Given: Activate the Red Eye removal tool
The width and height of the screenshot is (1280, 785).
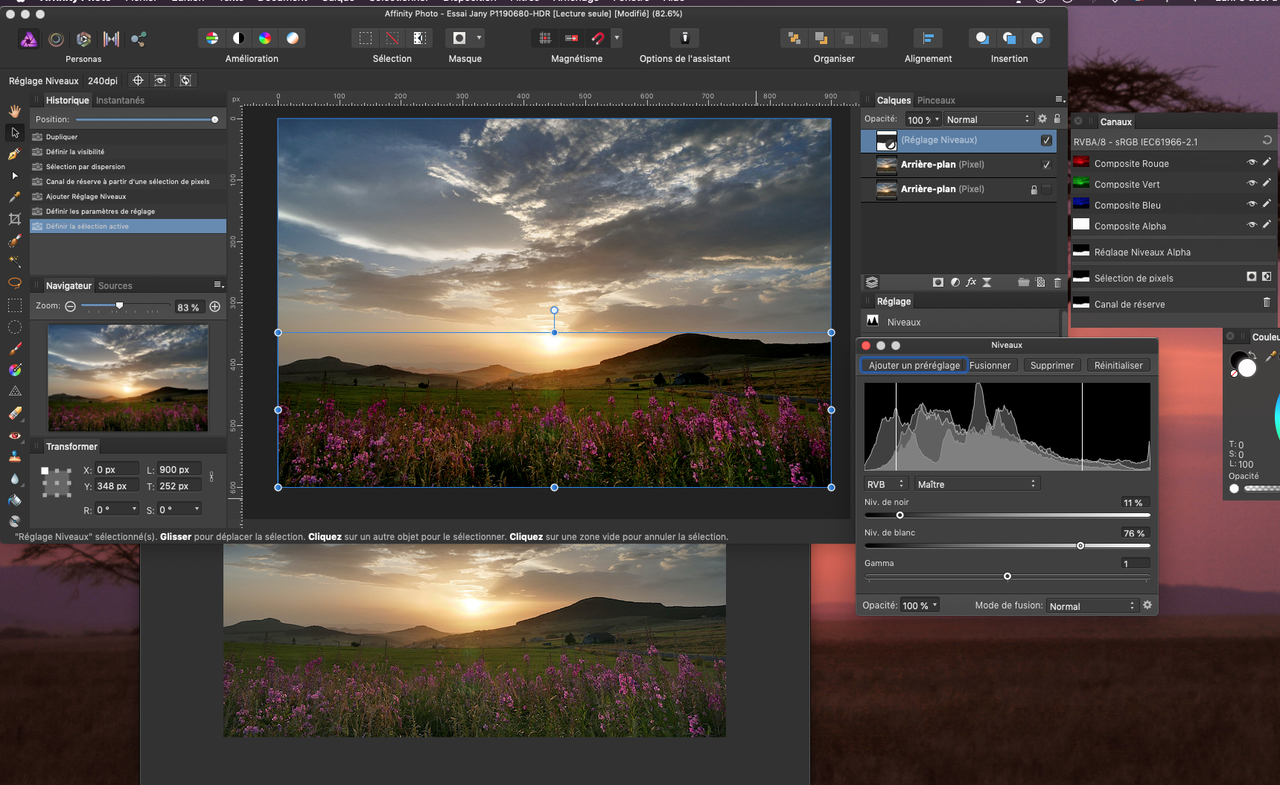Looking at the screenshot, I should click(14, 436).
